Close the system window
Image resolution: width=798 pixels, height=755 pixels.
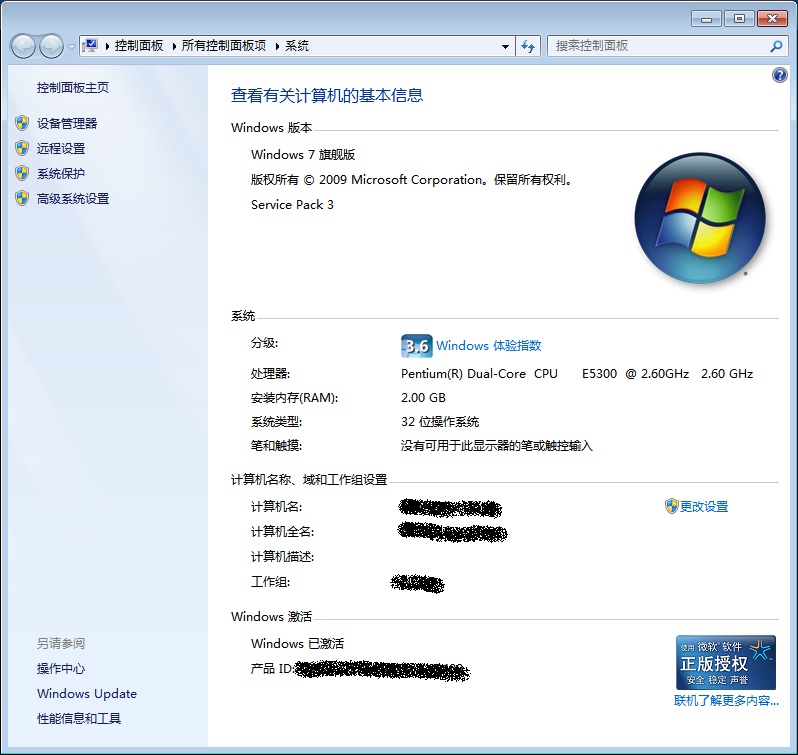(x=773, y=19)
